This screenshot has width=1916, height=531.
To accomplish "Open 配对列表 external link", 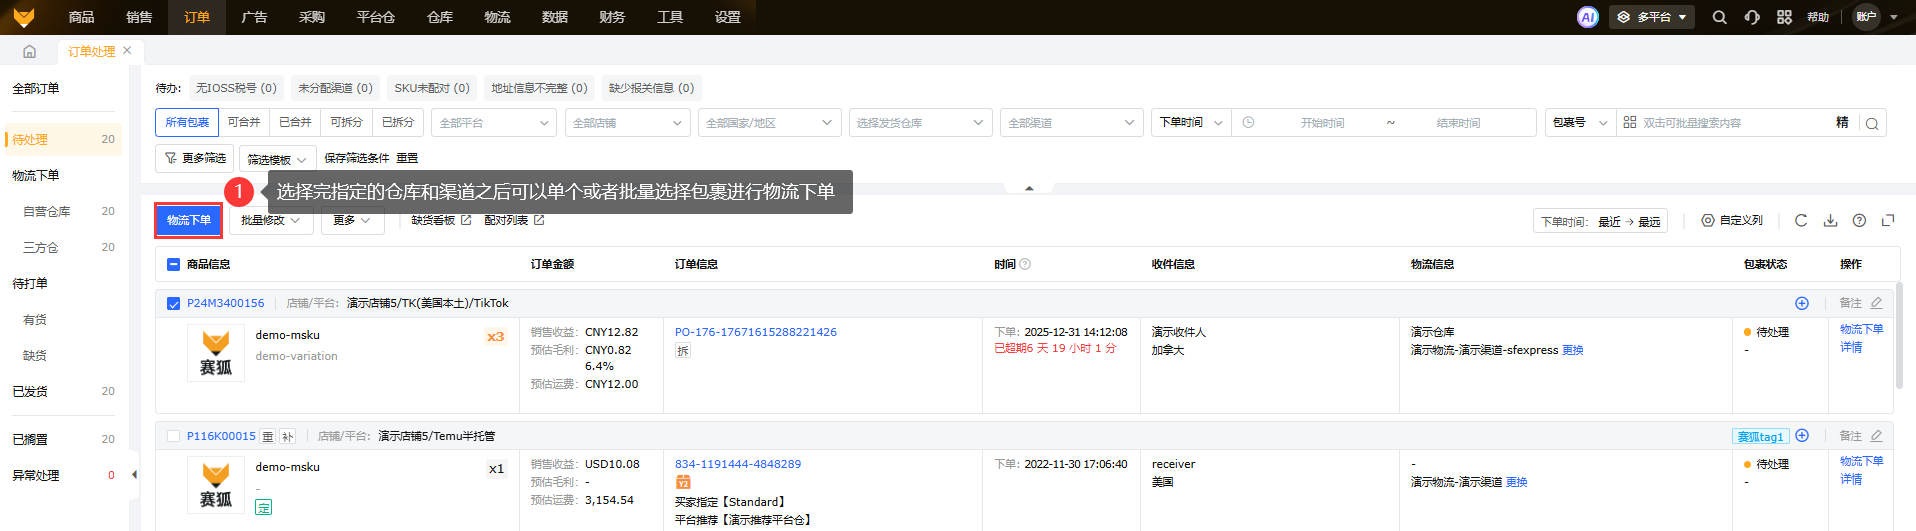I will pyautogui.click(x=514, y=220).
